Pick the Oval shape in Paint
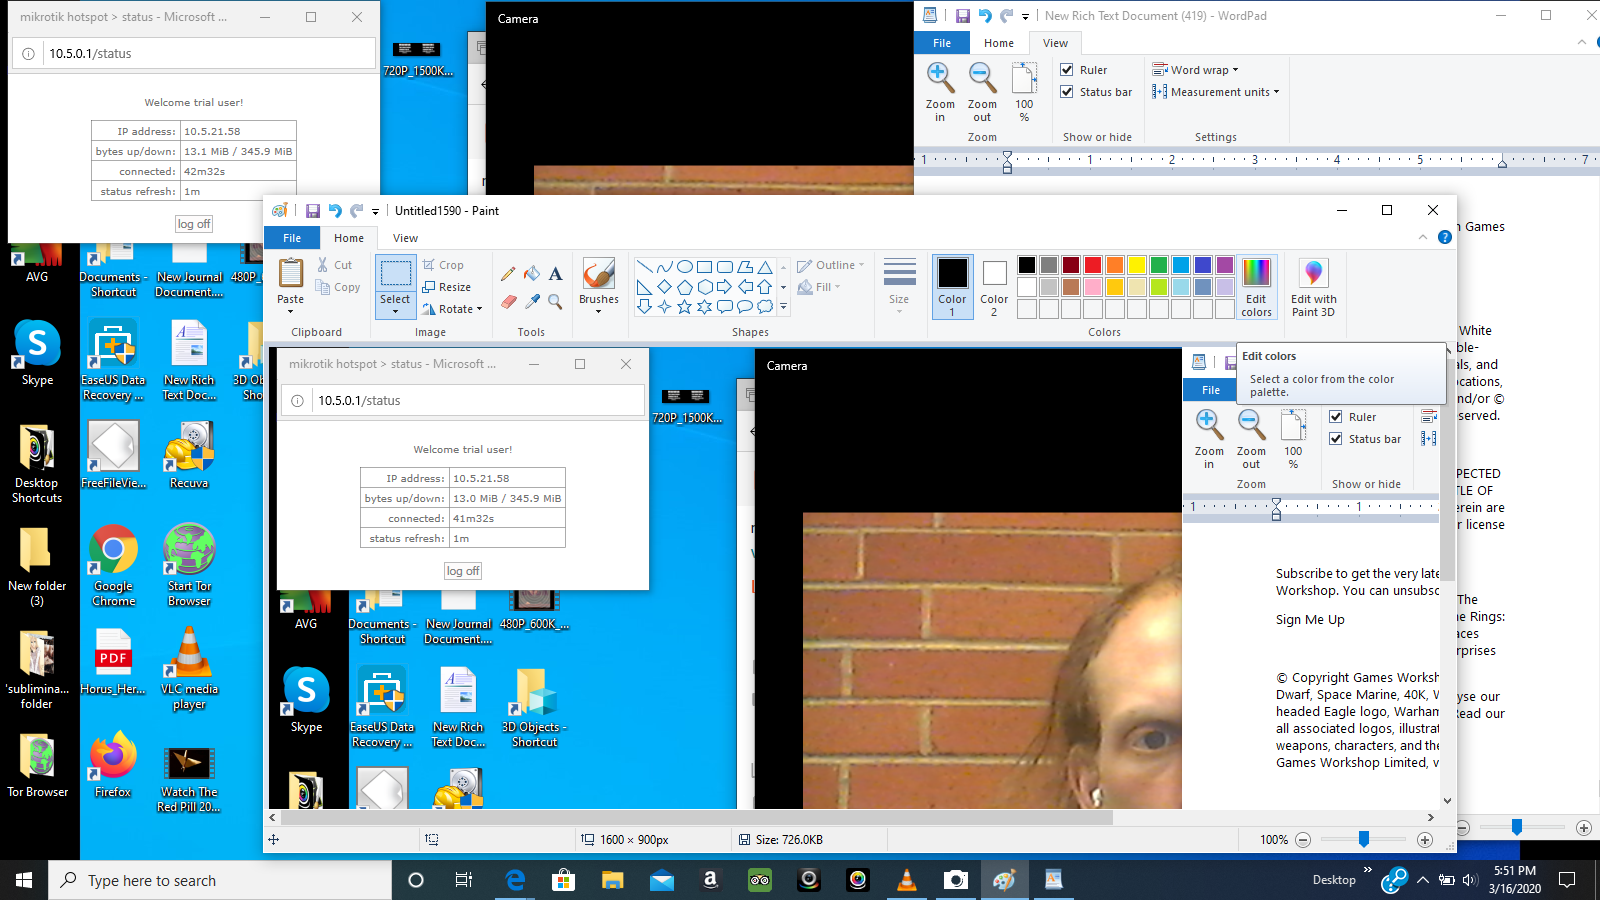The image size is (1600, 900). [685, 267]
